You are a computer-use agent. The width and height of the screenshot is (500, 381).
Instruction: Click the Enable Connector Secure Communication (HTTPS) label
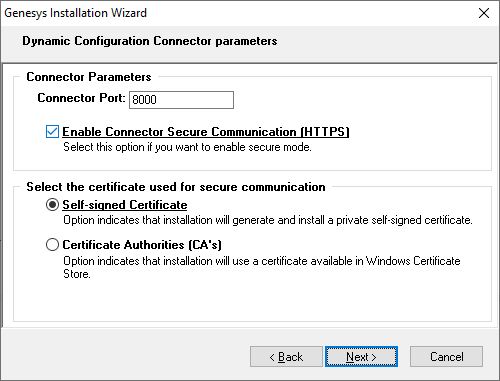pos(206,132)
